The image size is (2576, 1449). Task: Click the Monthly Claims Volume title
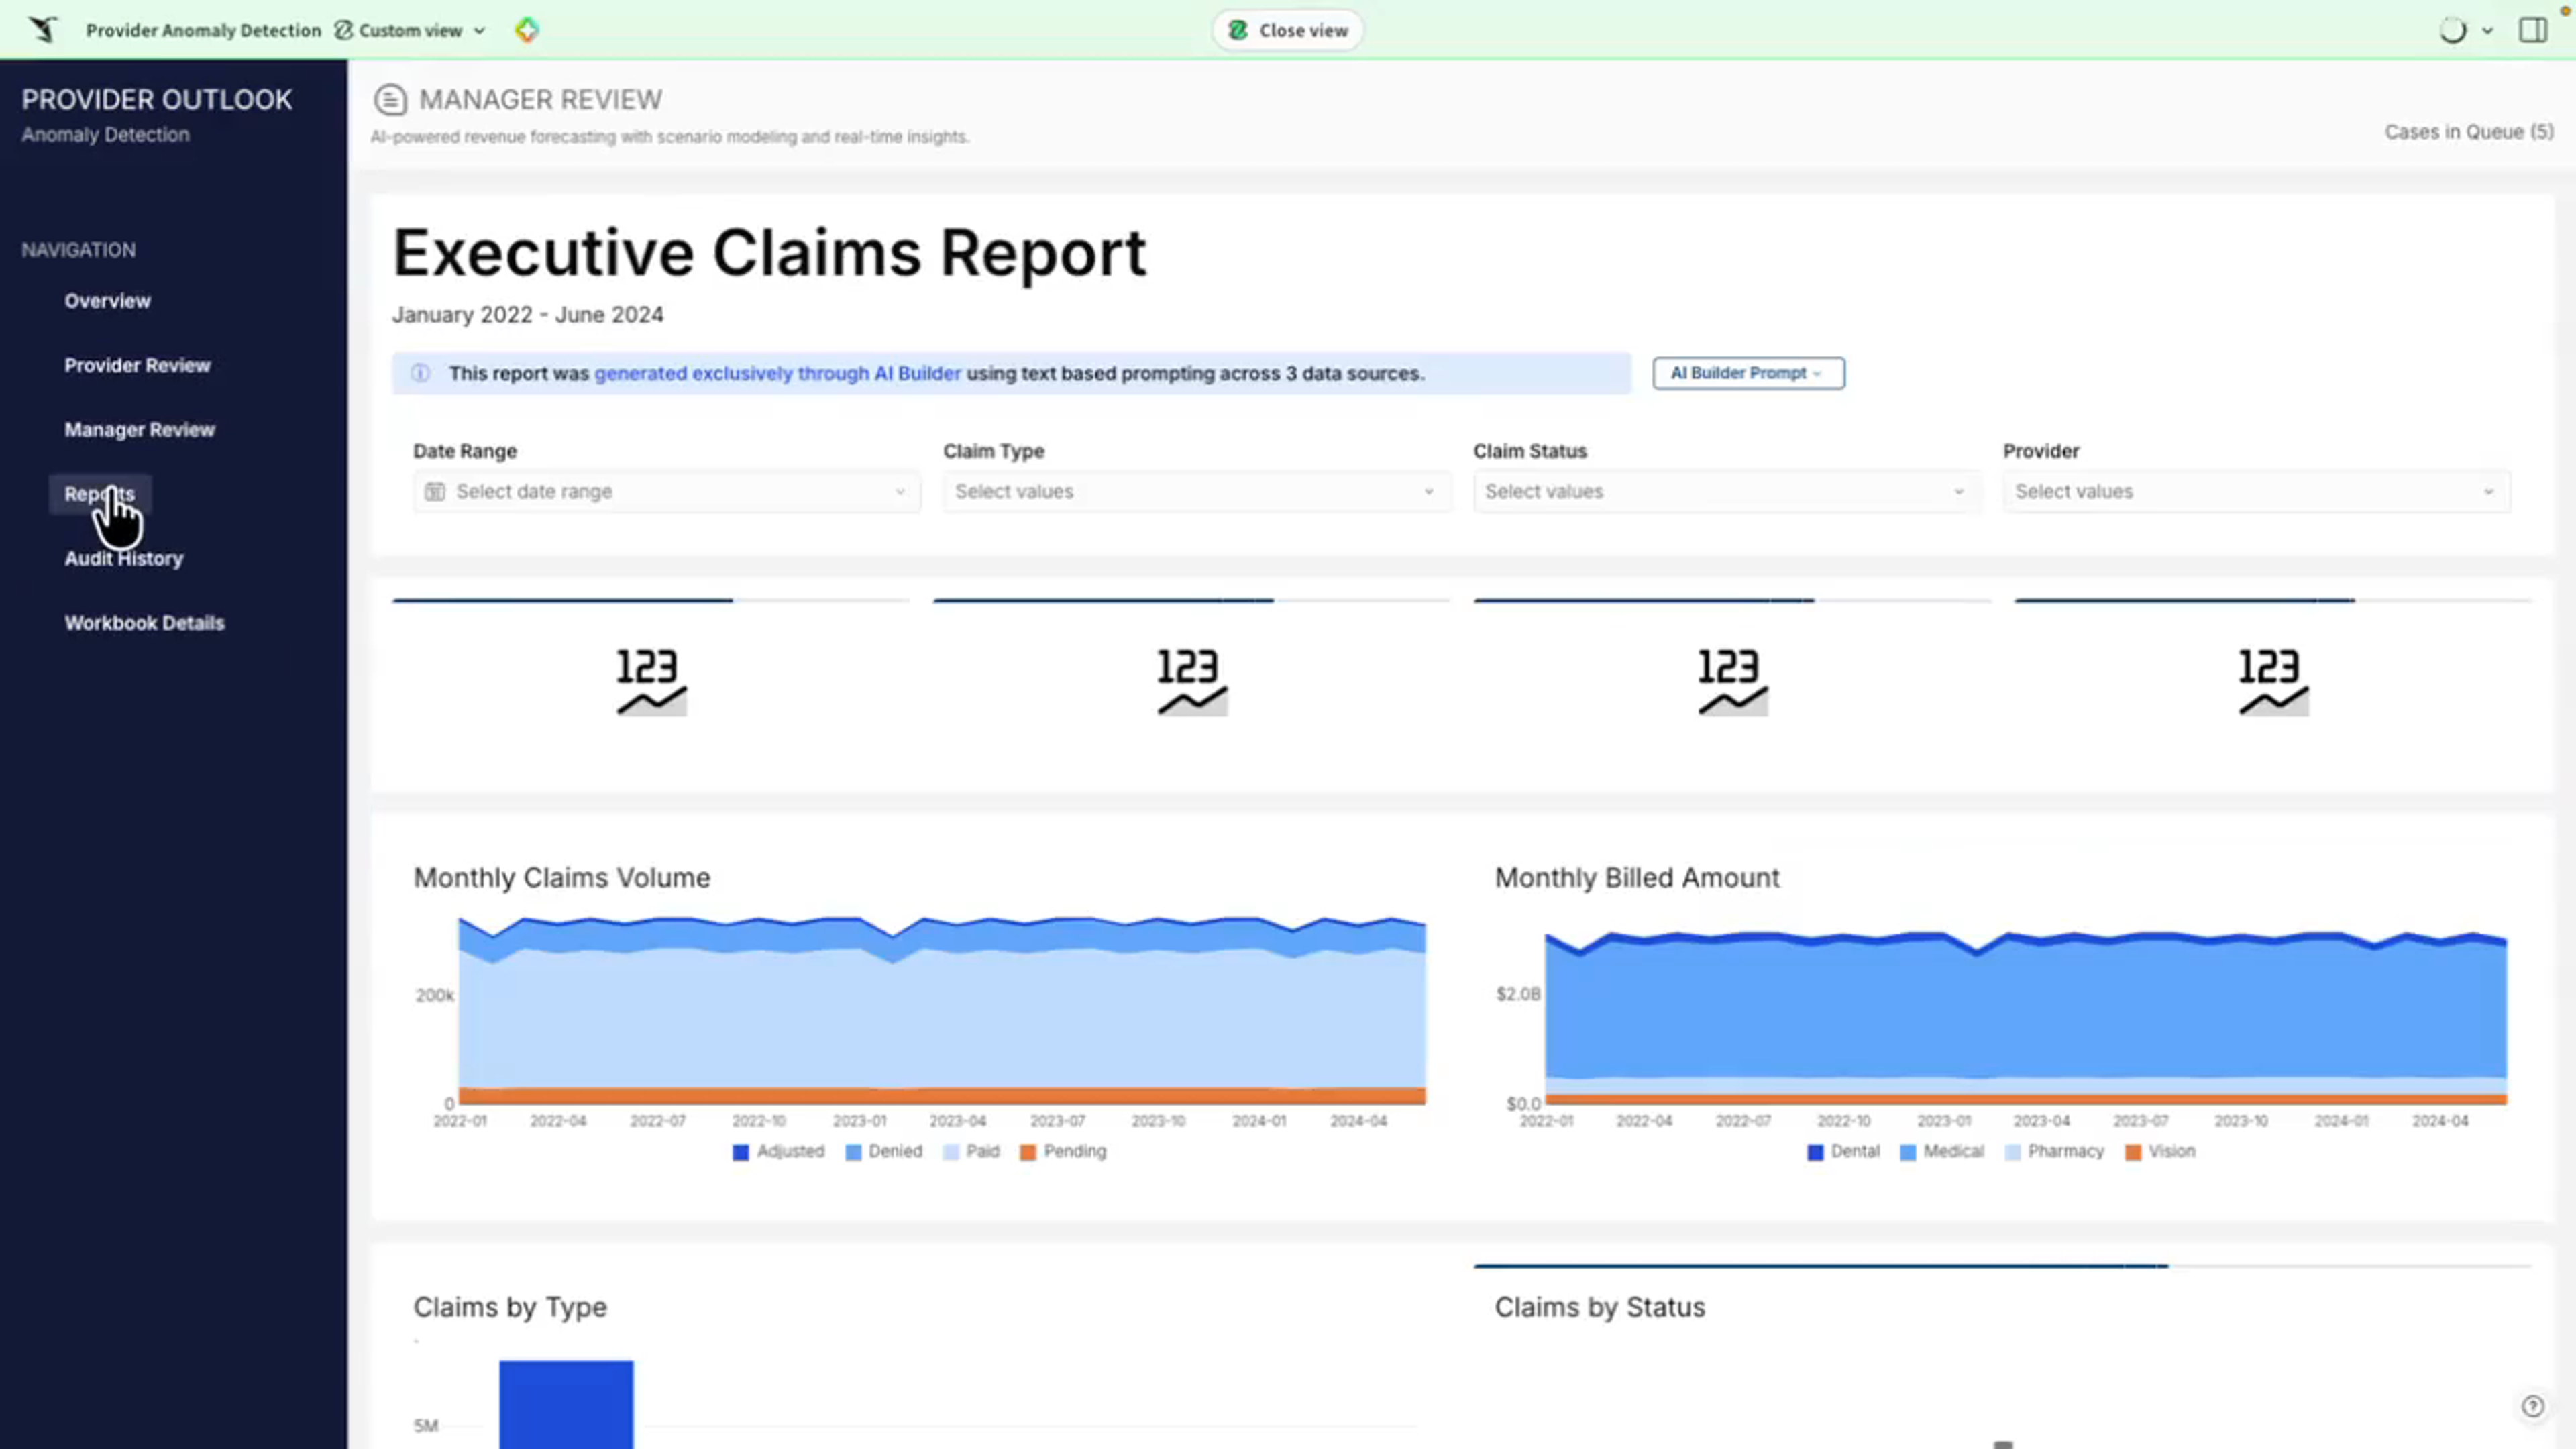coord(562,878)
